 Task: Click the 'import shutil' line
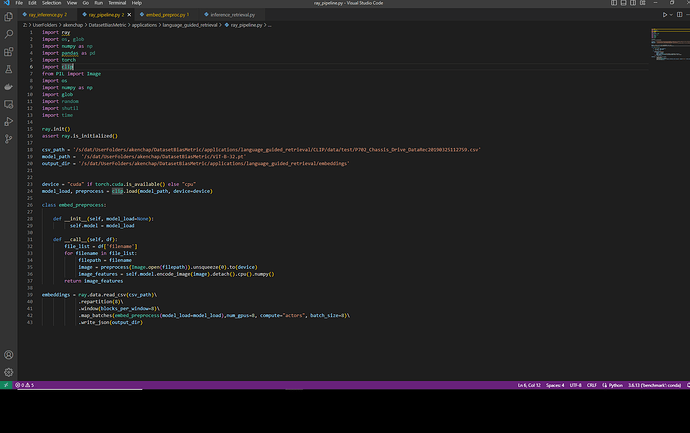pyautogui.click(x=60, y=108)
